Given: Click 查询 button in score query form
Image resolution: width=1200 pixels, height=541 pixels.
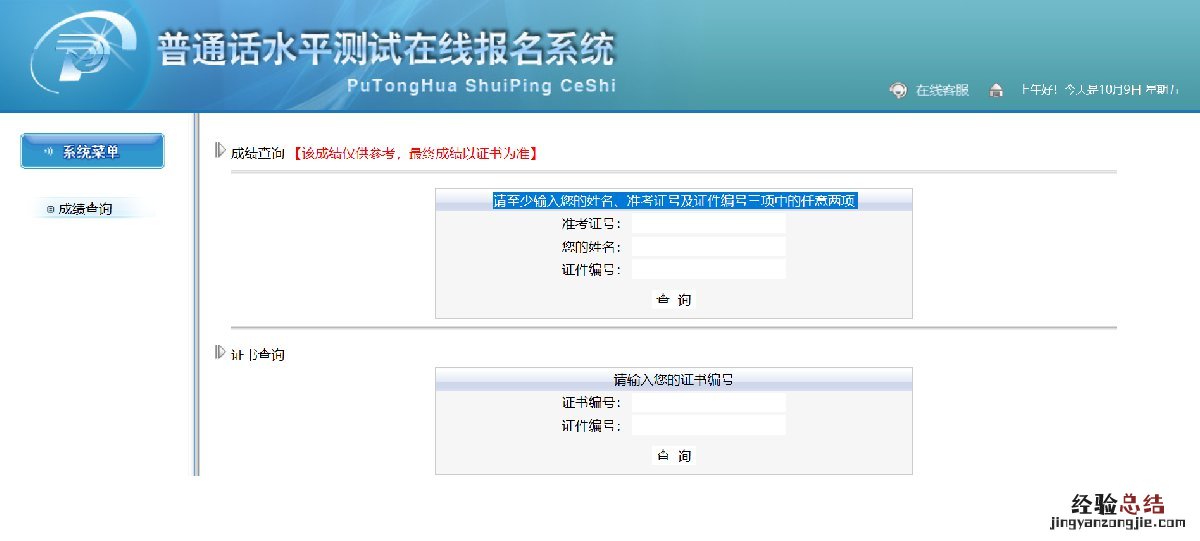Looking at the screenshot, I should coord(673,299).
